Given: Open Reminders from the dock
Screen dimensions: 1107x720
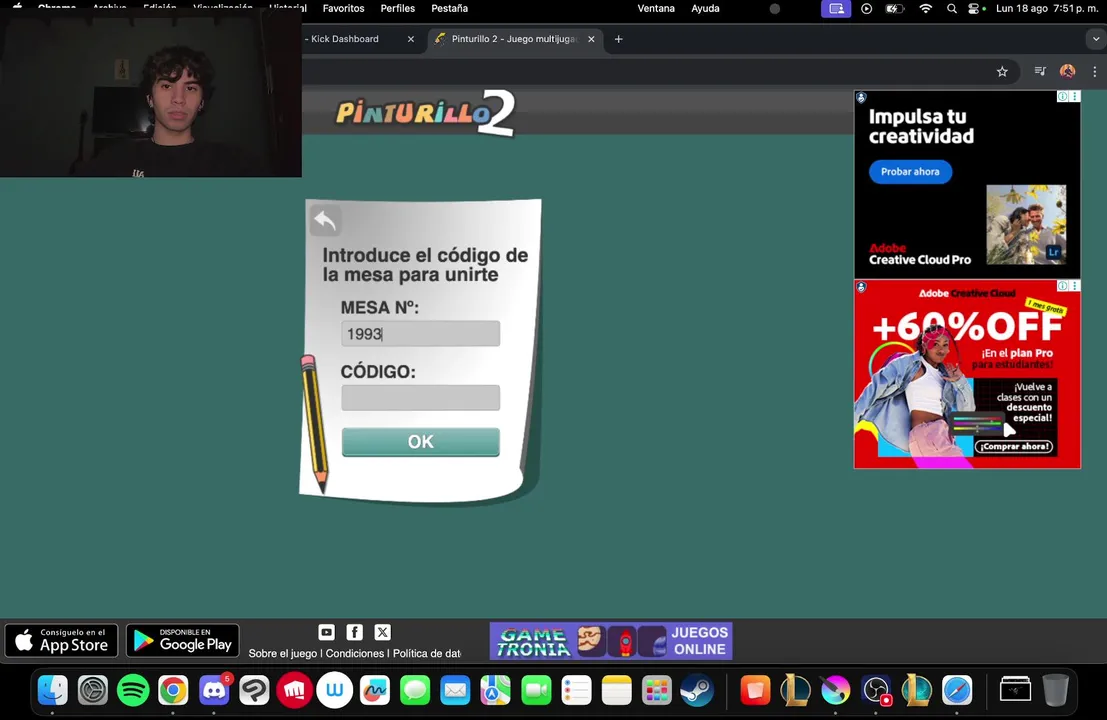Looking at the screenshot, I should 576,690.
